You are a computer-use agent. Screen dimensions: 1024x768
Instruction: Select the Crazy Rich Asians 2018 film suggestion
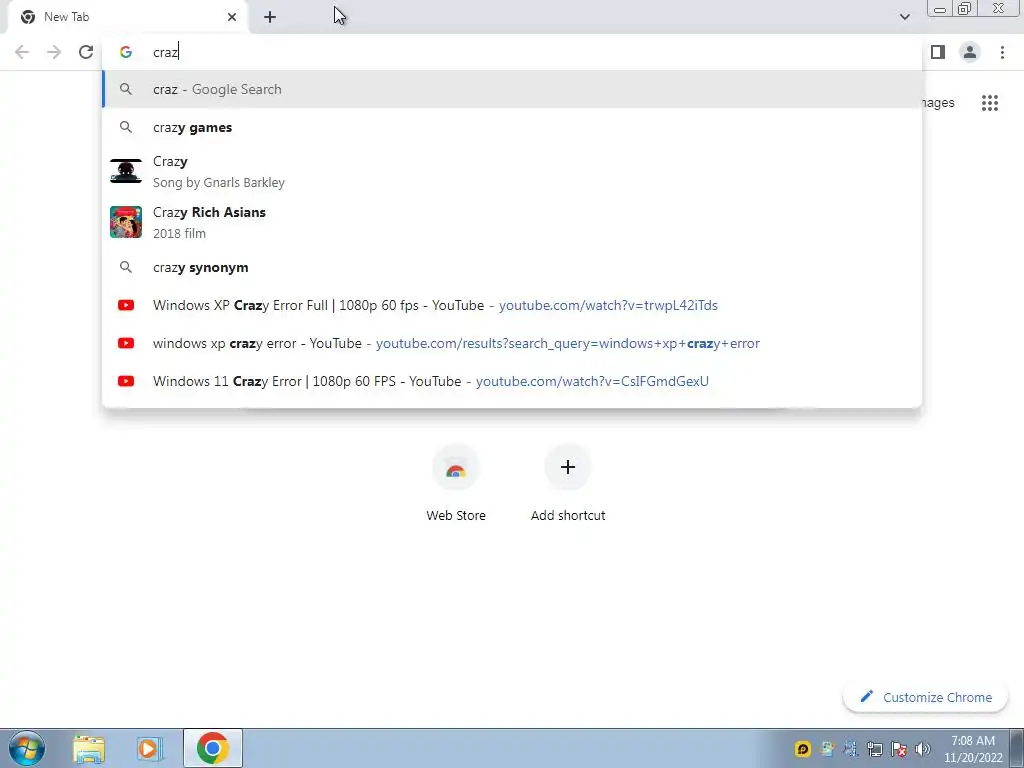[x=512, y=223]
